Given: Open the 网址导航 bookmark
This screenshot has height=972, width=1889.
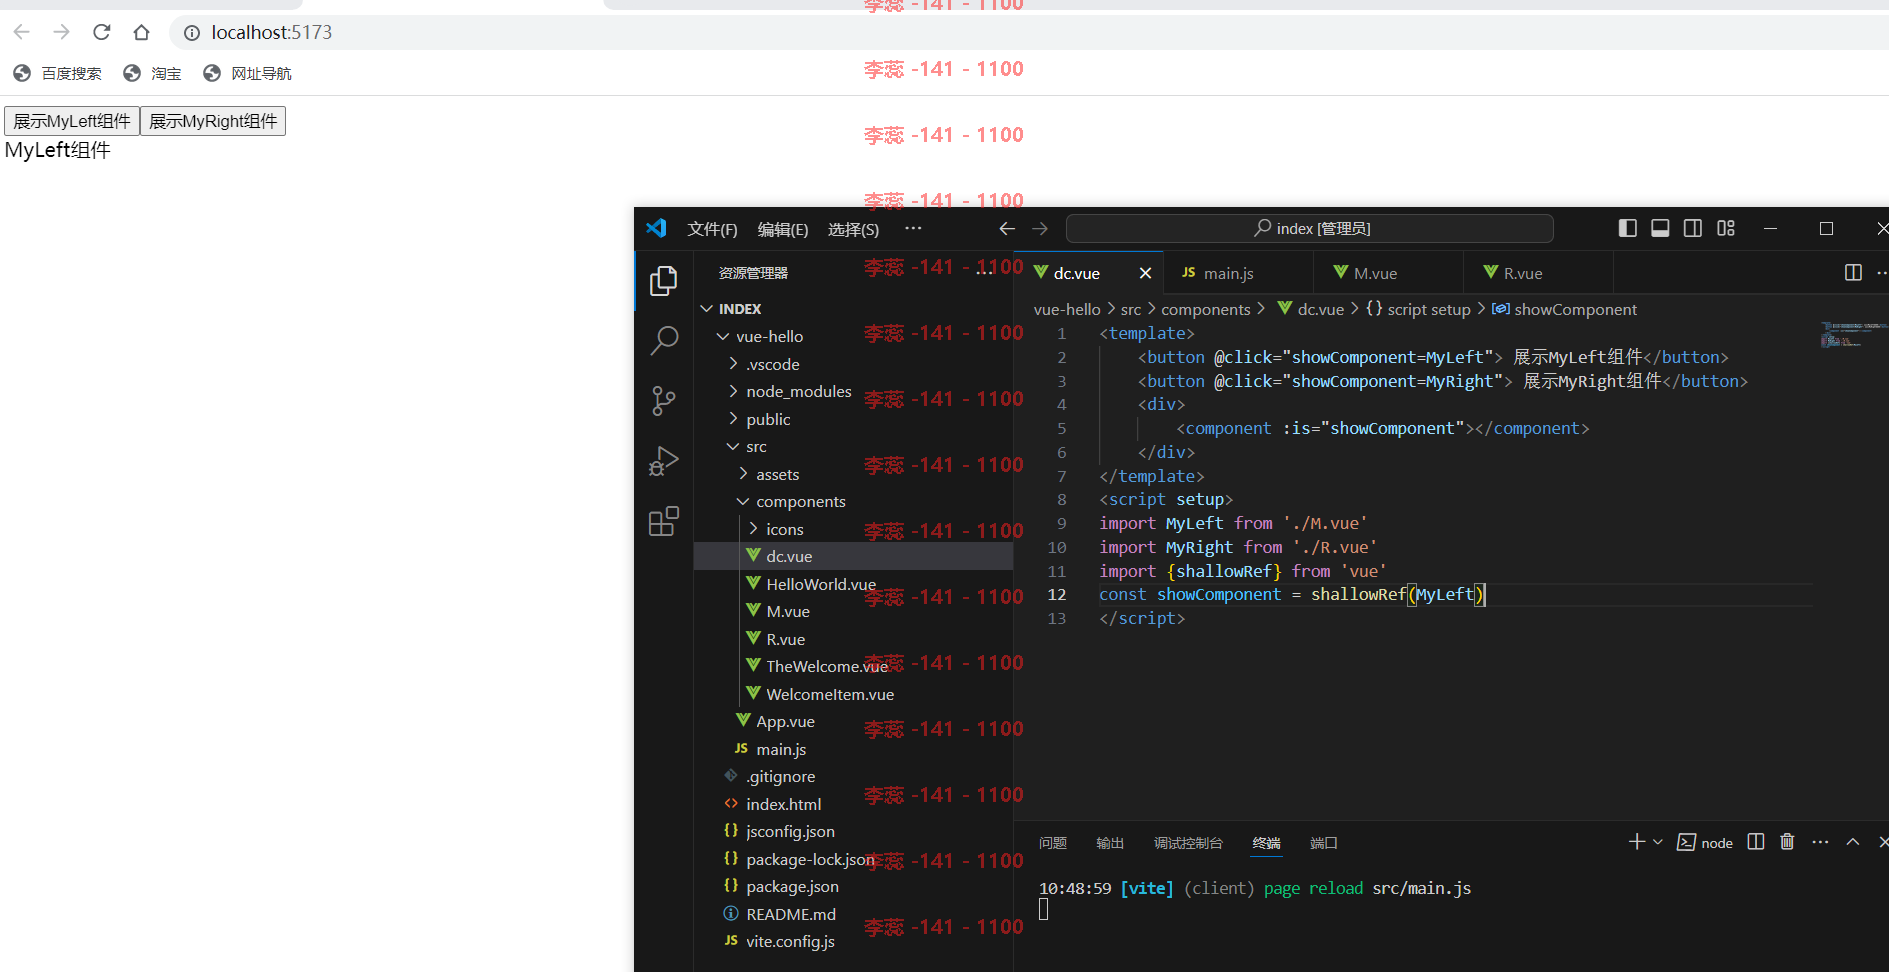Looking at the screenshot, I should 247,73.
